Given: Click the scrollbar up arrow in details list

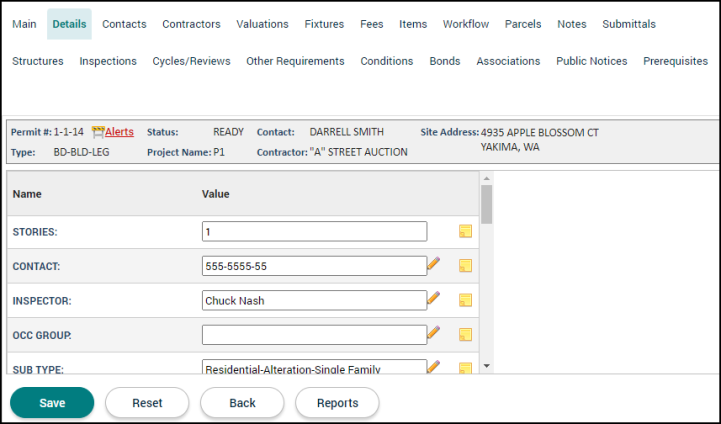Looking at the screenshot, I should 487,179.
